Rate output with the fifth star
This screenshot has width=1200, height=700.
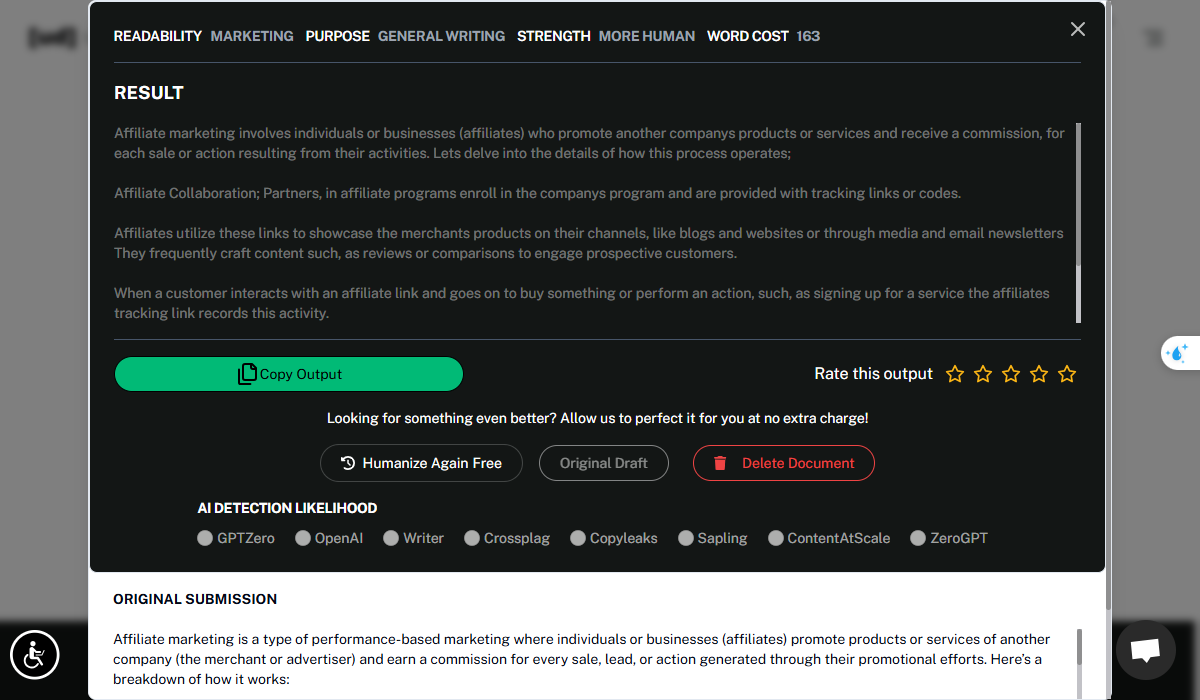click(x=1067, y=374)
